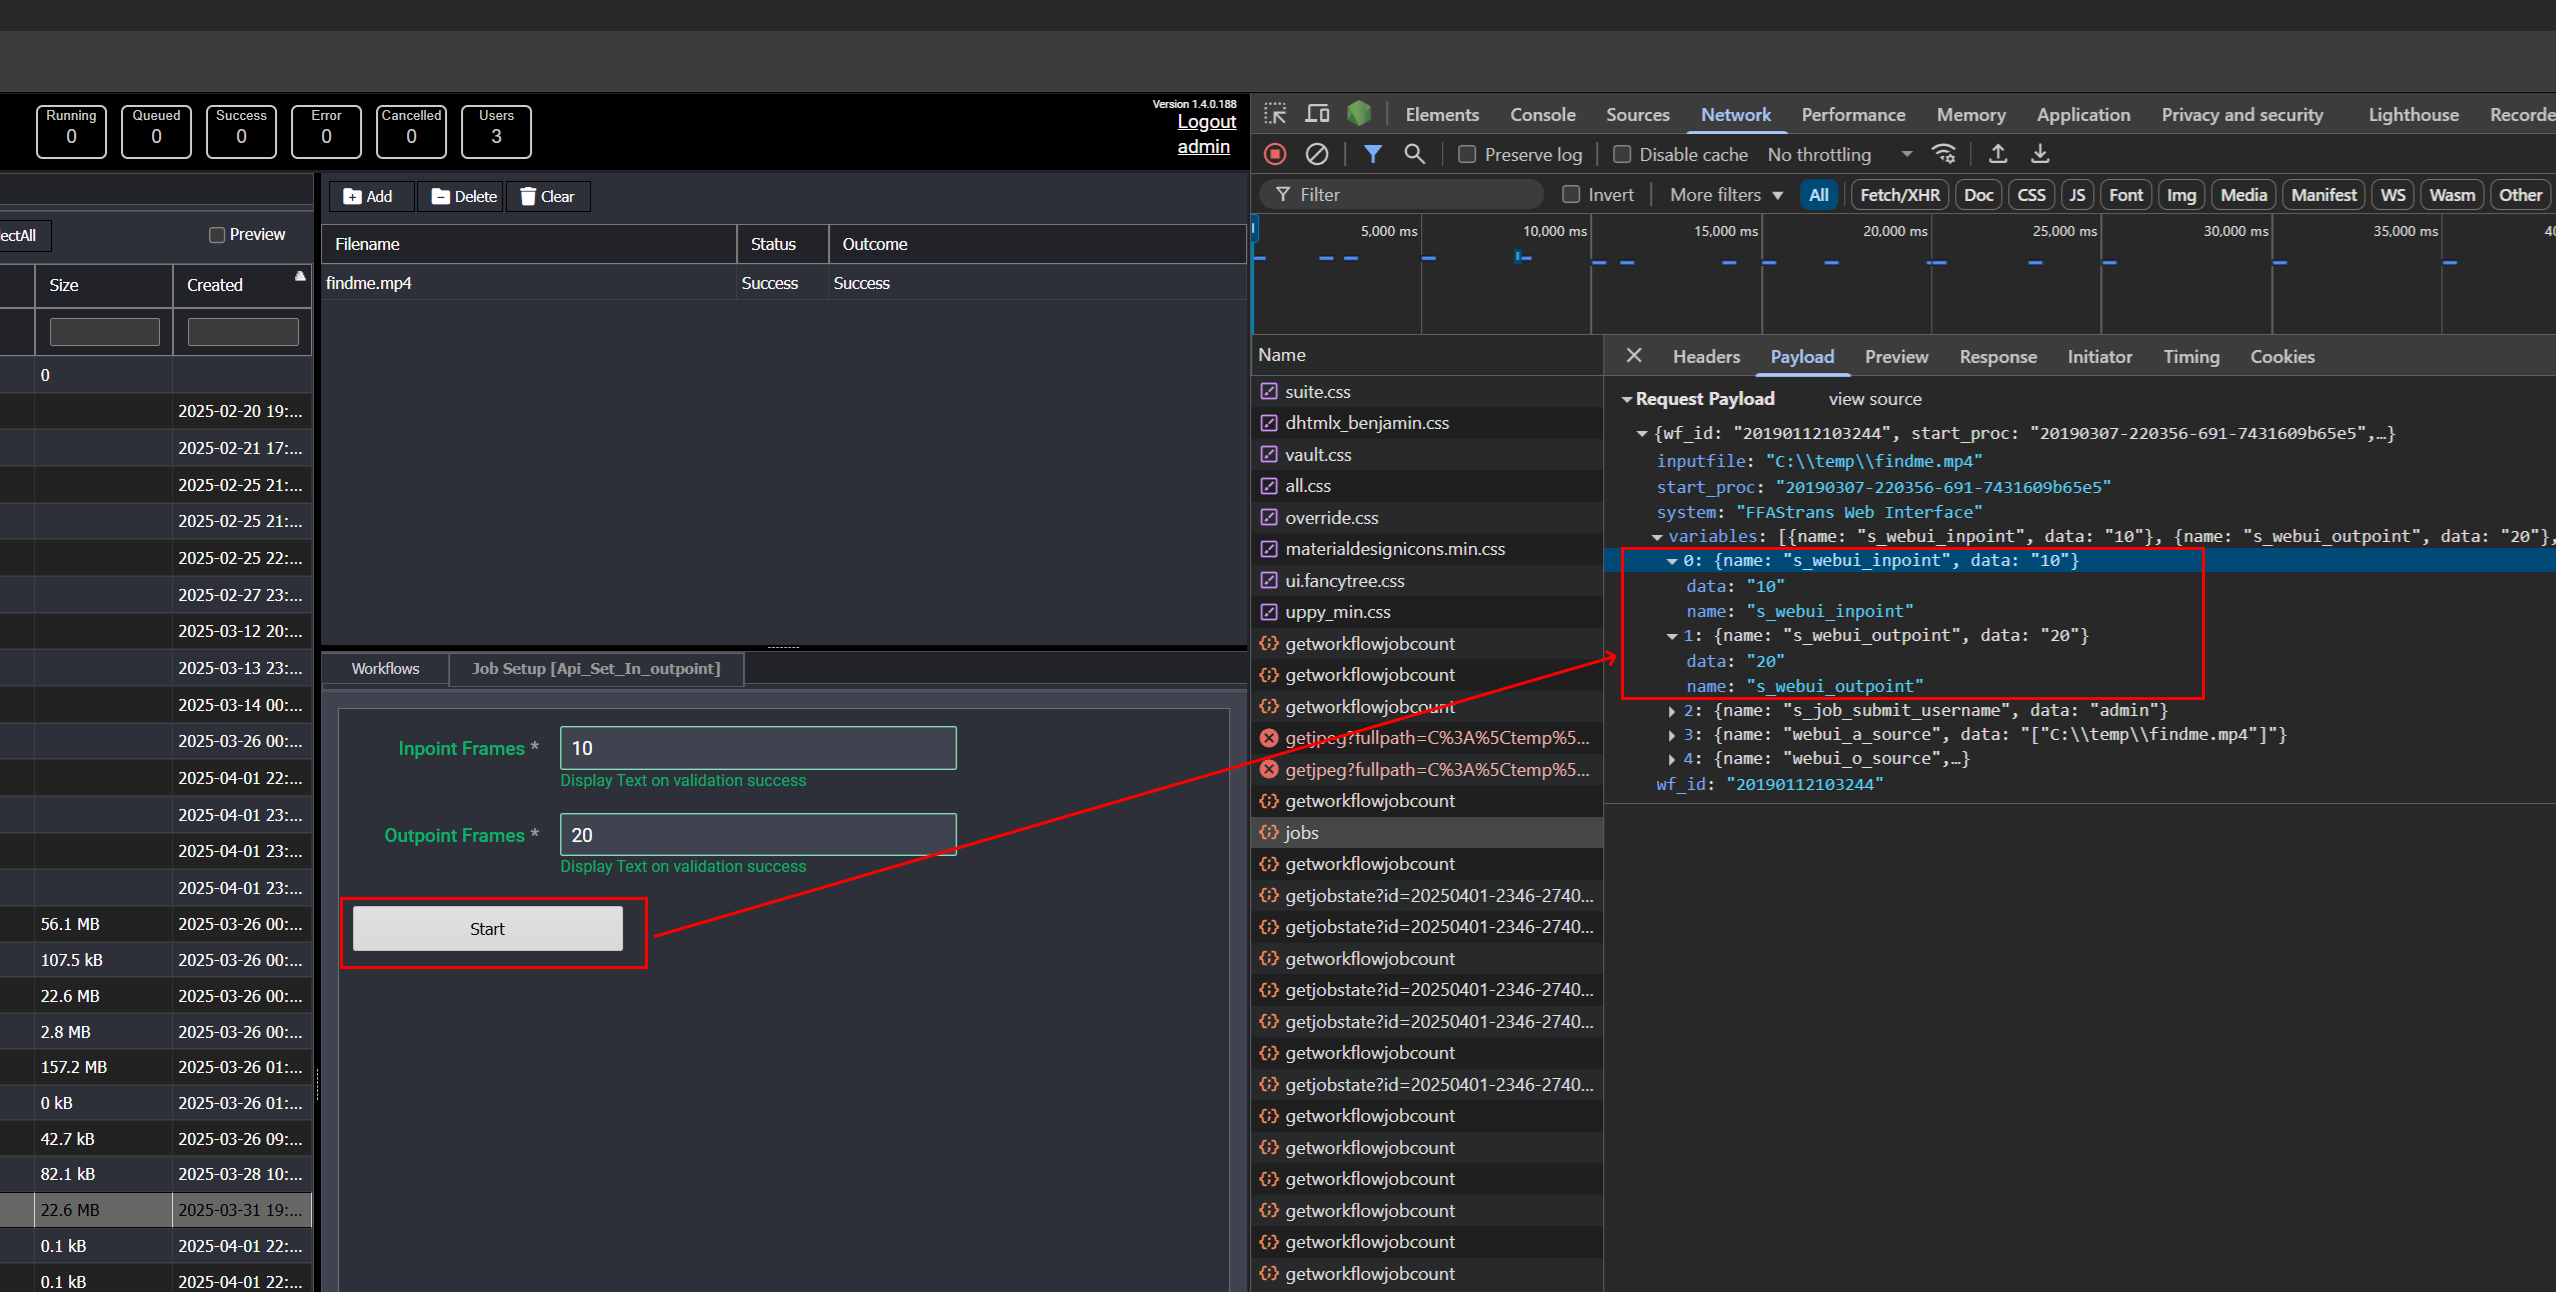Stop recording network log

1274,154
